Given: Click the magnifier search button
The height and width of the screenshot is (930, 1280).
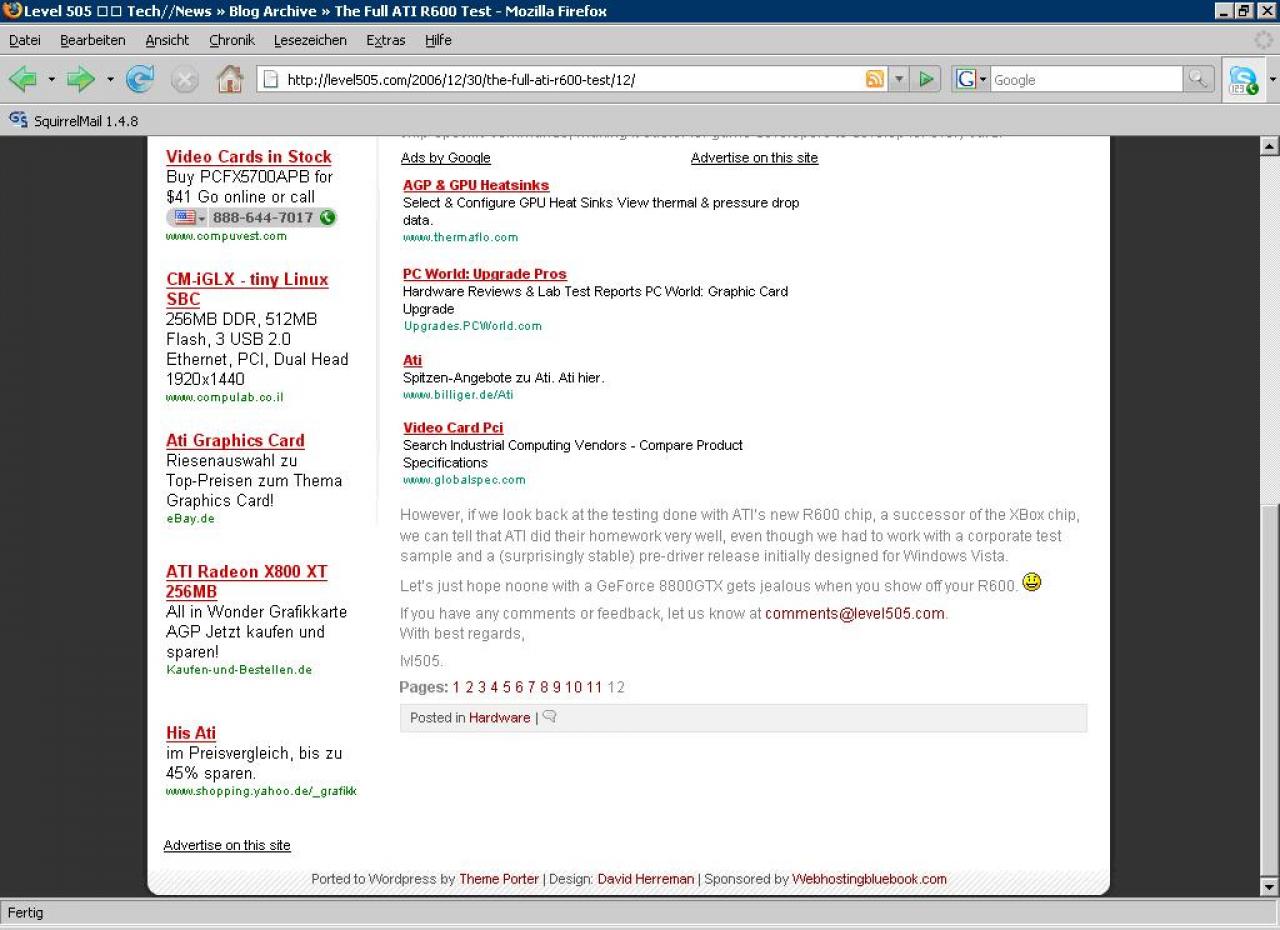Looking at the screenshot, I should tap(1197, 79).
